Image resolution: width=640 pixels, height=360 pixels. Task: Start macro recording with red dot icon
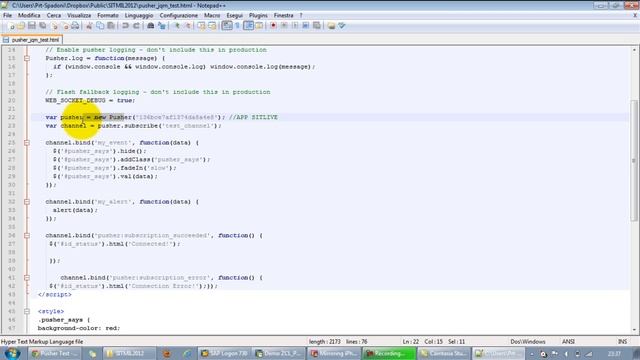point(273,26)
